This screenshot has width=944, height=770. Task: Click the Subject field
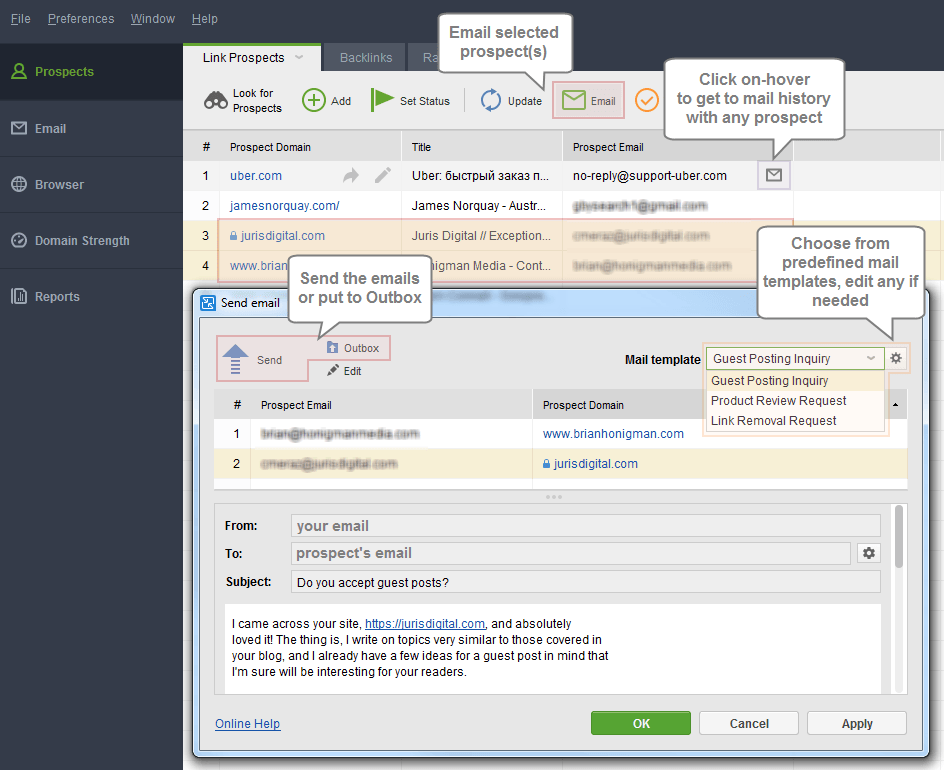pyautogui.click(x=585, y=582)
